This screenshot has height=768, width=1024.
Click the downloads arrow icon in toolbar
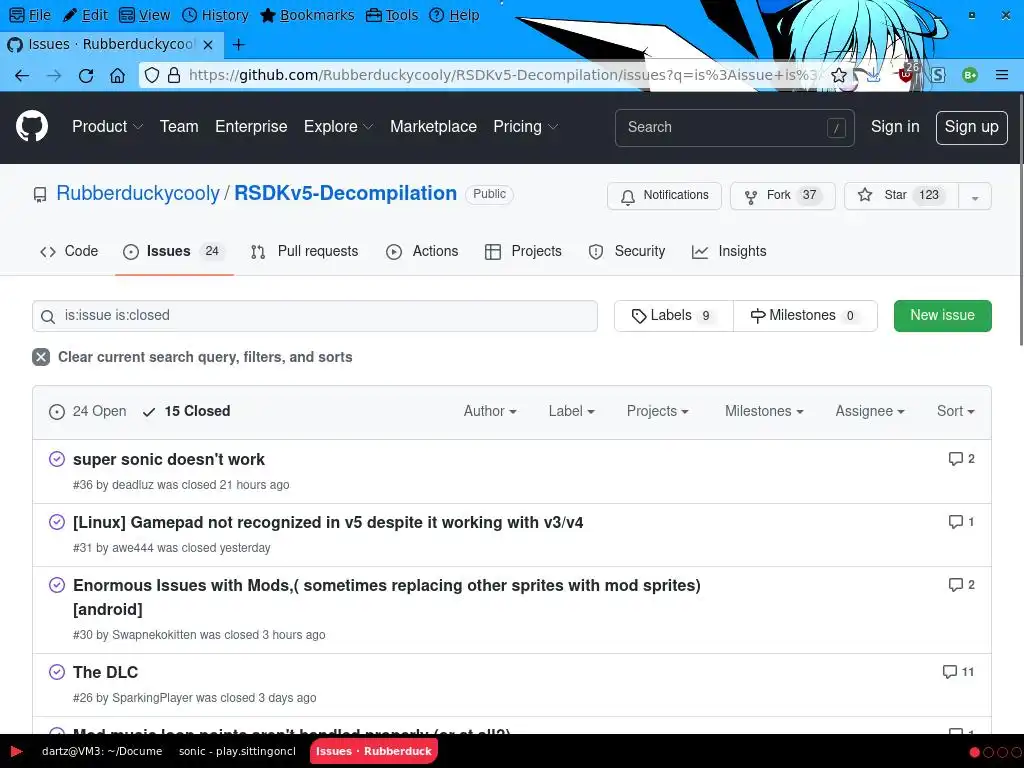click(873, 75)
